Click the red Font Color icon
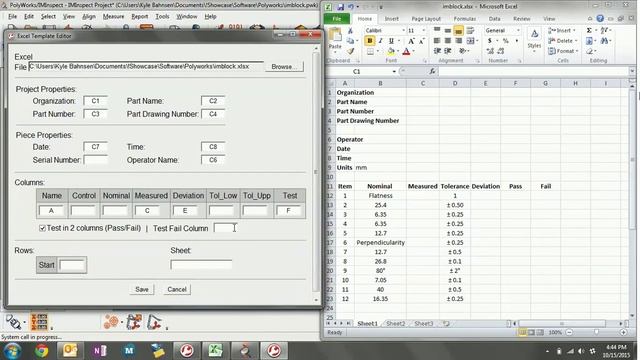Screen dimensions: 640x360 click(x=406, y=51)
